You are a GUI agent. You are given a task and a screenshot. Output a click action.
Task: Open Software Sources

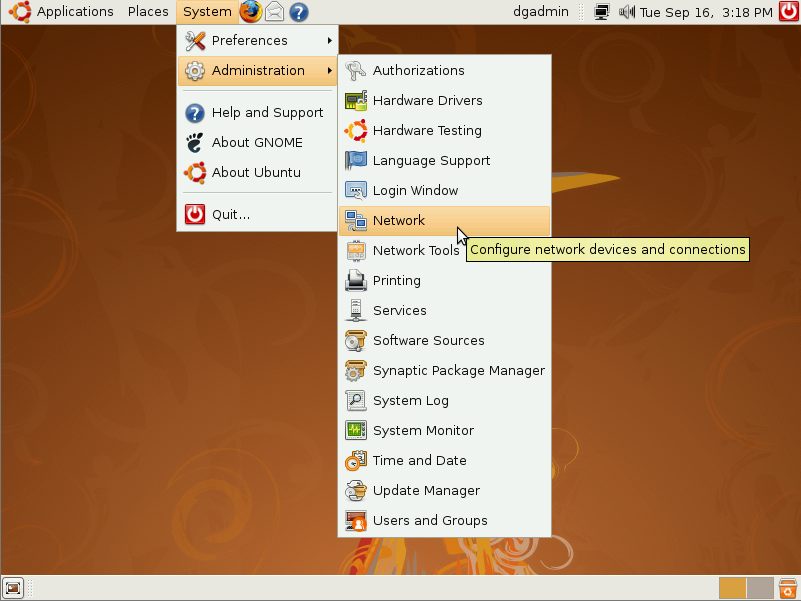pos(444,341)
